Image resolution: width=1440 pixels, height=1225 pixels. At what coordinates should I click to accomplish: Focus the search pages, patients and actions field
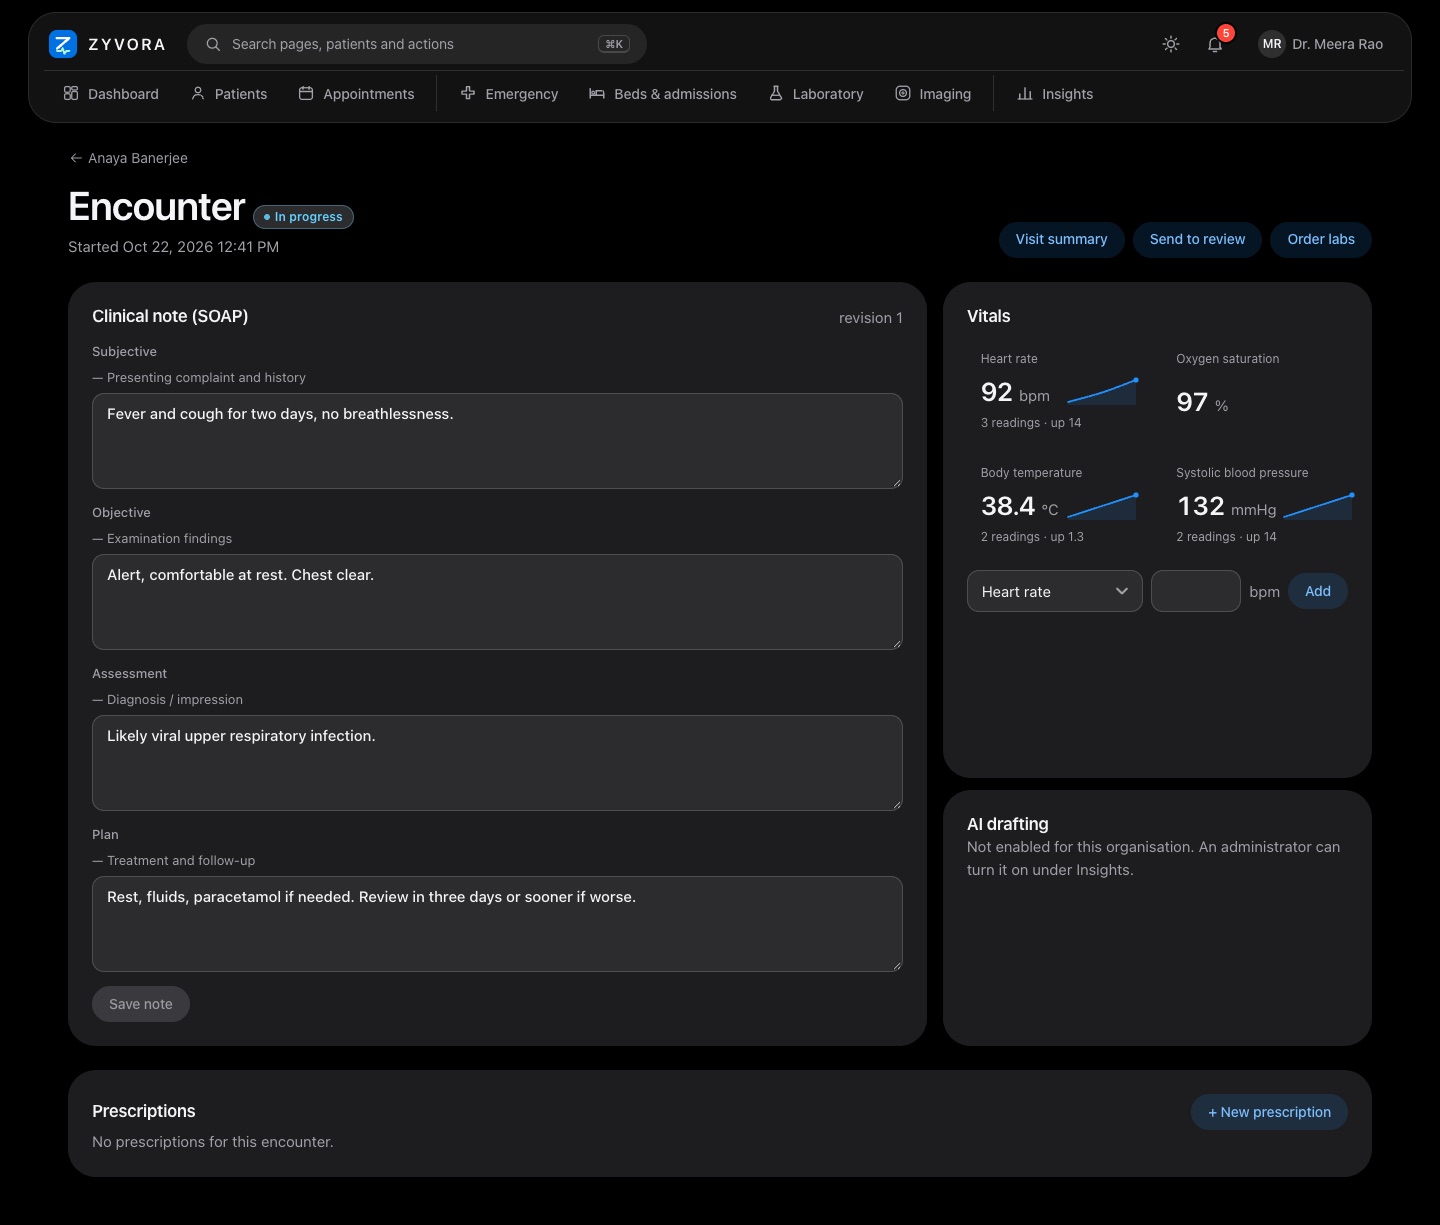click(x=417, y=44)
